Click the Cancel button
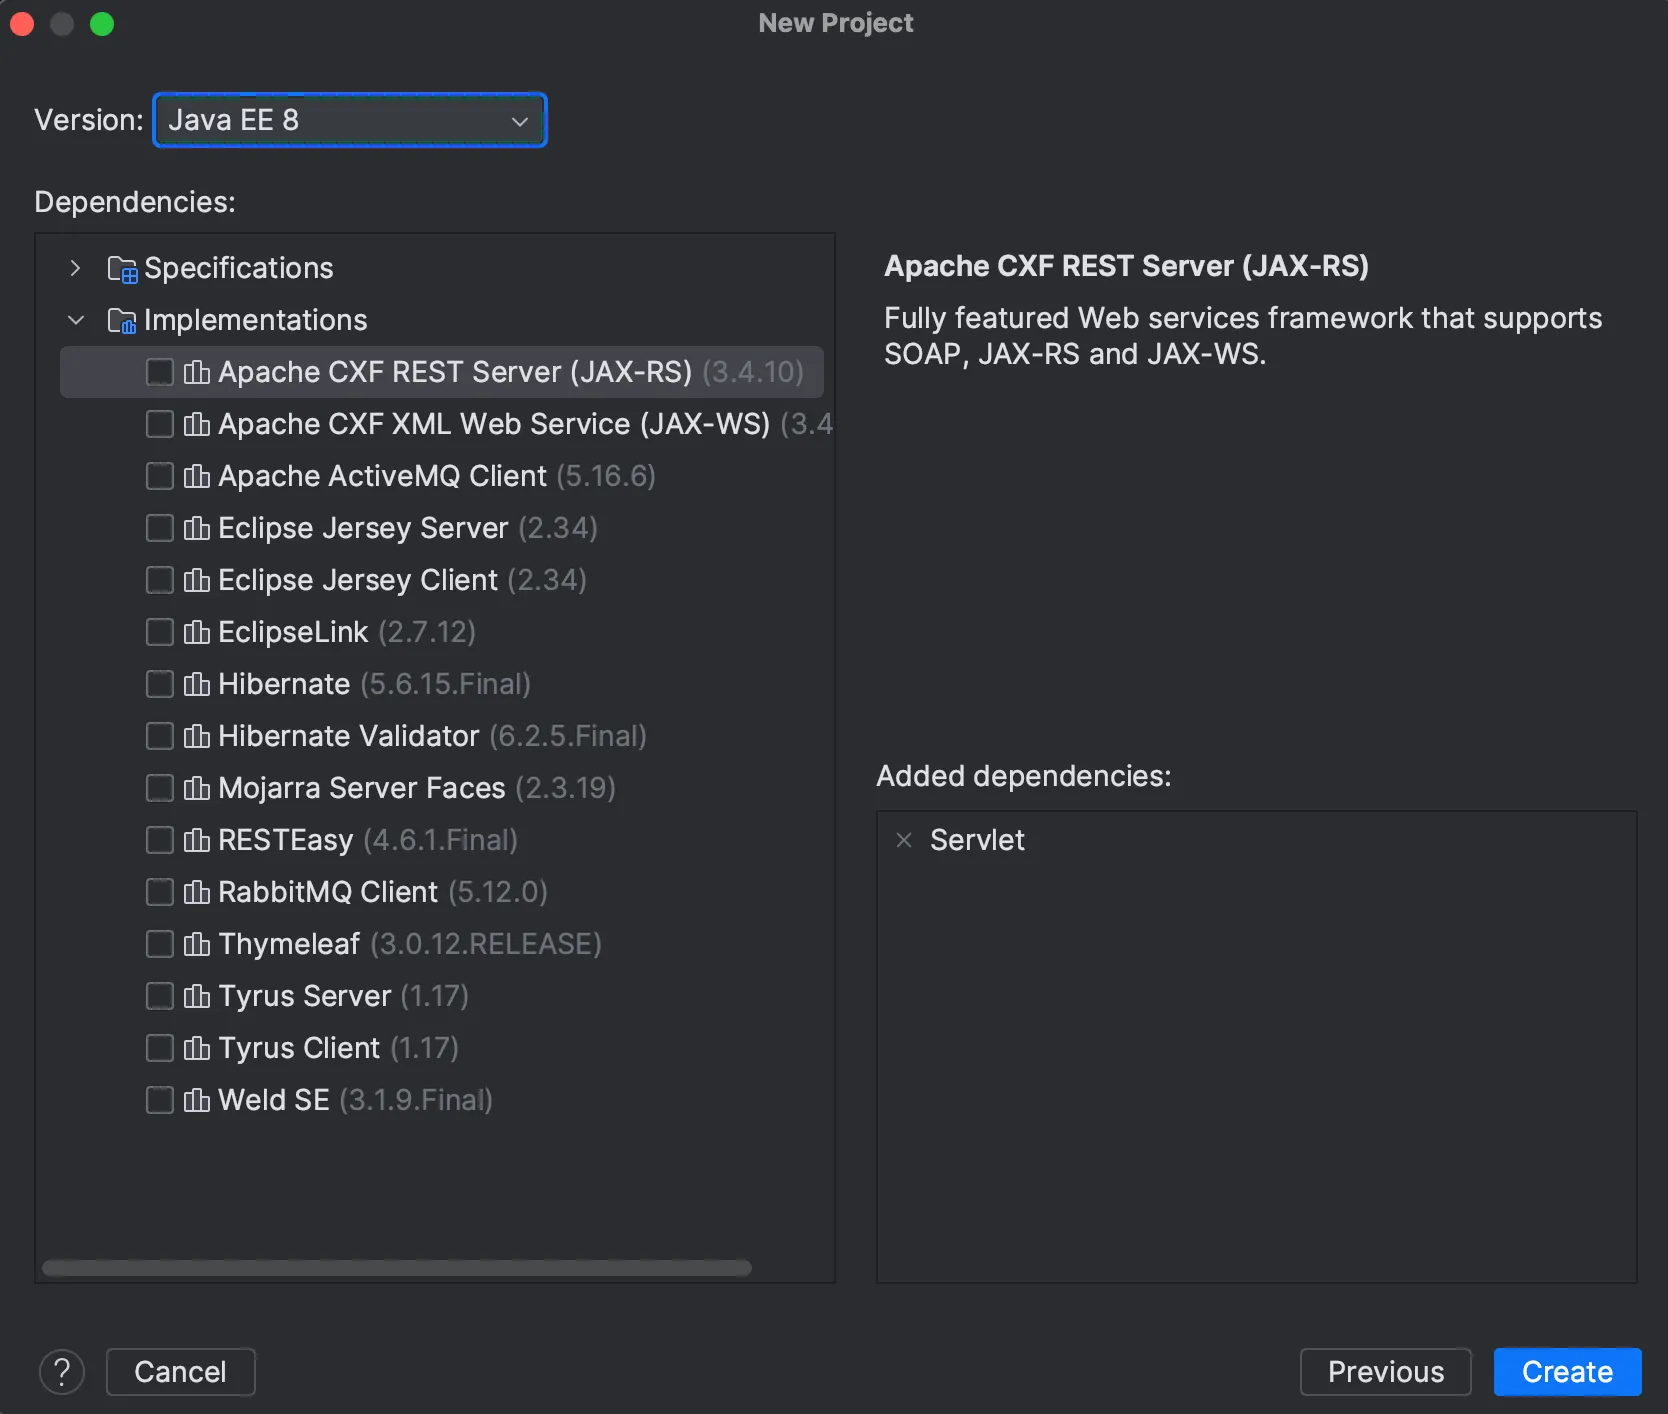Screen dimensions: 1668x1414 pyautogui.click(x=181, y=1372)
